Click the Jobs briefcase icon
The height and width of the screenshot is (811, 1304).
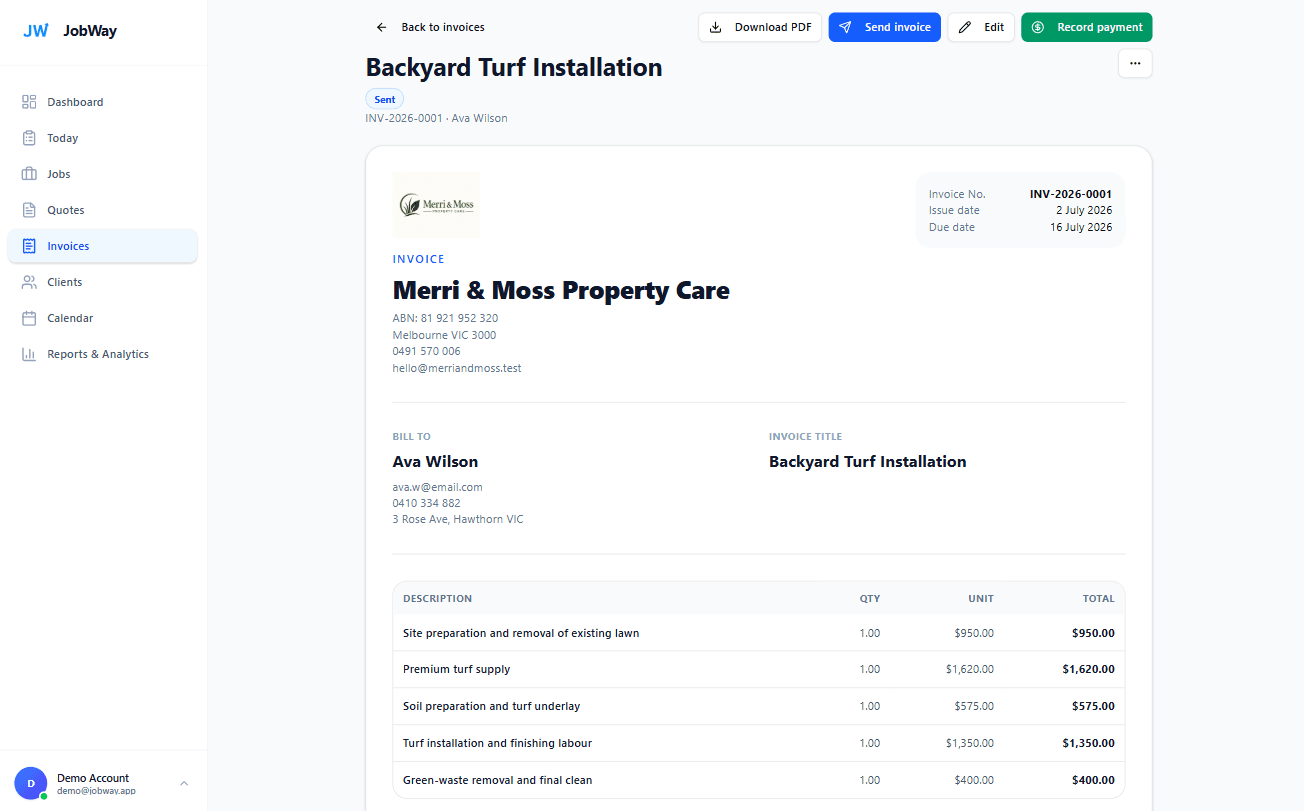(x=29, y=174)
